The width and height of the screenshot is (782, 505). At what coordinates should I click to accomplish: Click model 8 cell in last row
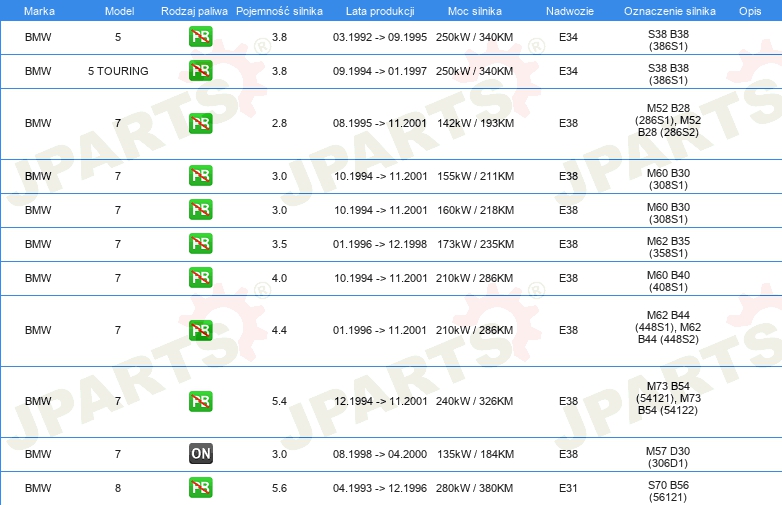point(118,488)
